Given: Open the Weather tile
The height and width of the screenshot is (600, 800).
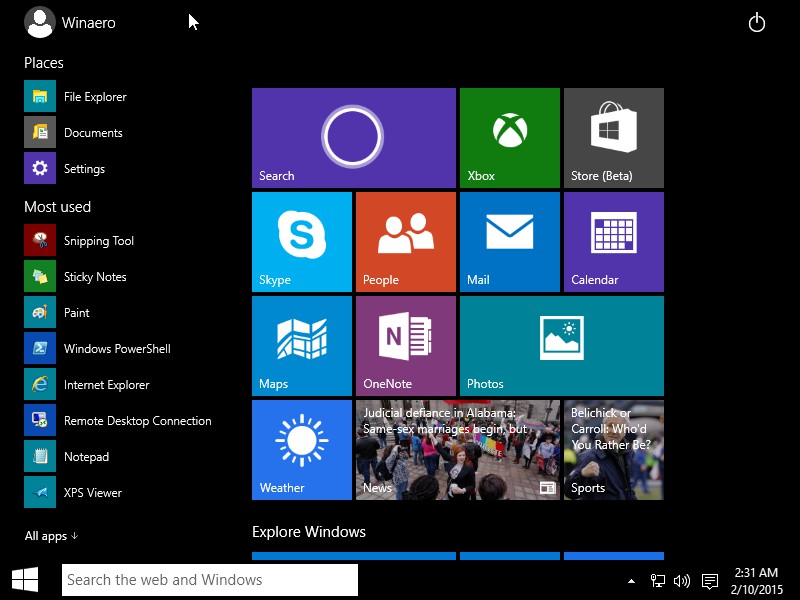Looking at the screenshot, I should pyautogui.click(x=302, y=450).
